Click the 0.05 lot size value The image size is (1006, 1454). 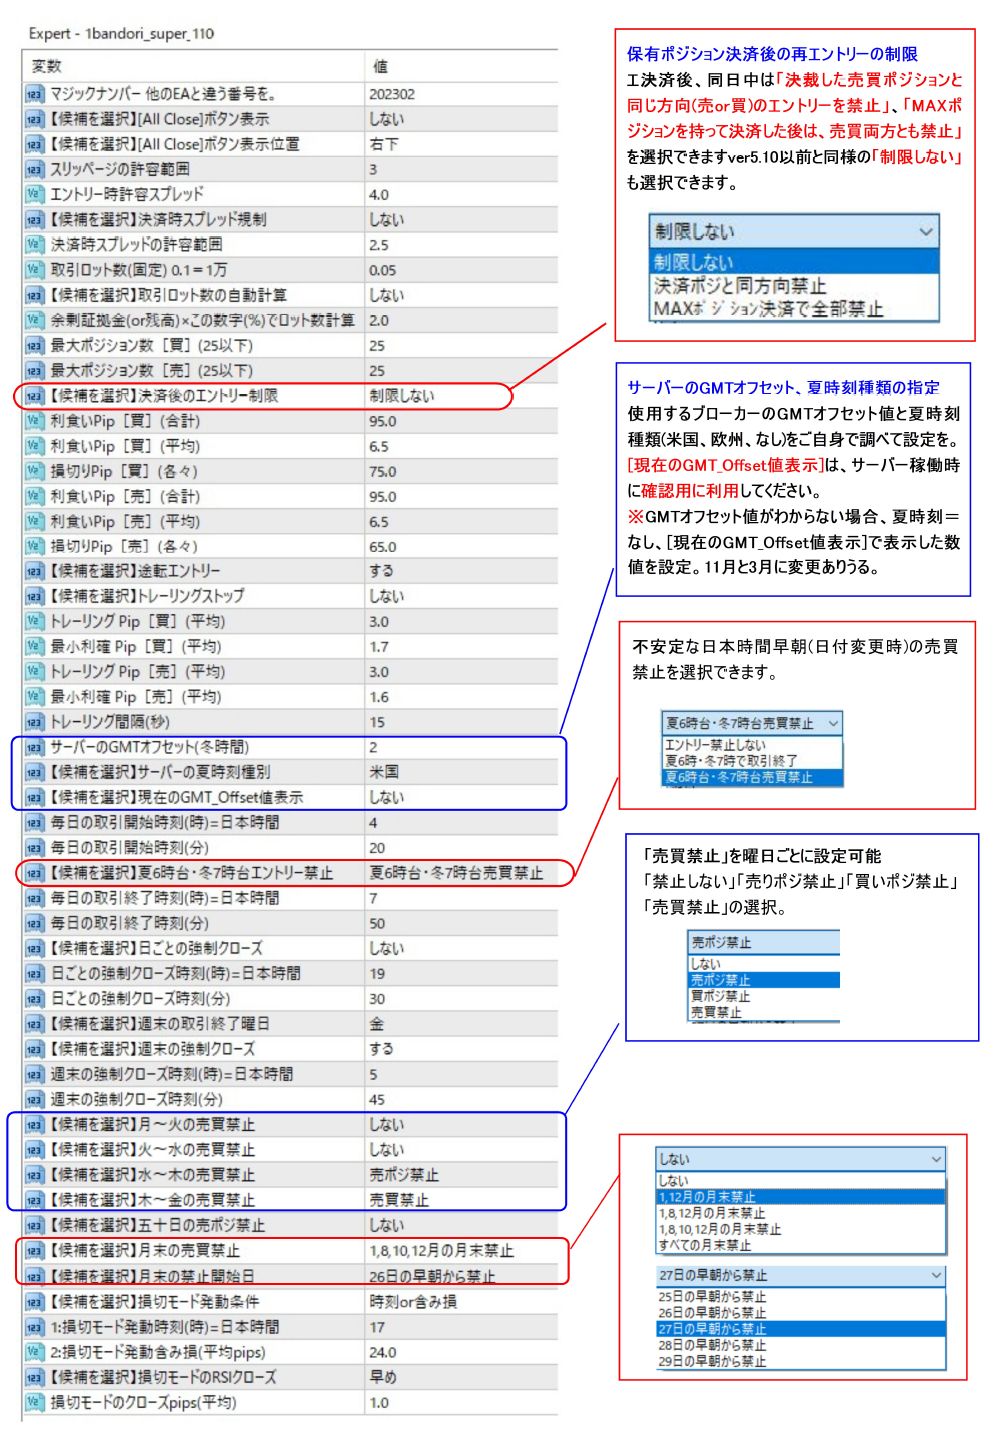[x=382, y=270]
